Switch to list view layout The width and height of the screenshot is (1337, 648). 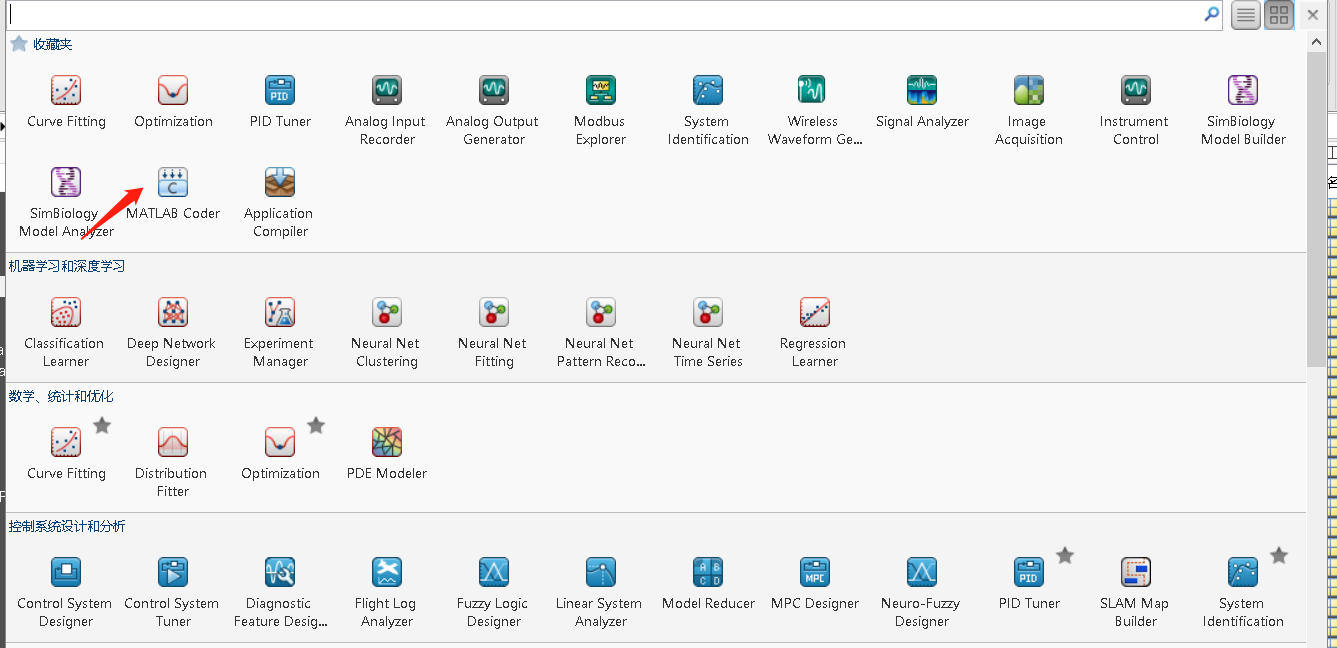click(1245, 15)
